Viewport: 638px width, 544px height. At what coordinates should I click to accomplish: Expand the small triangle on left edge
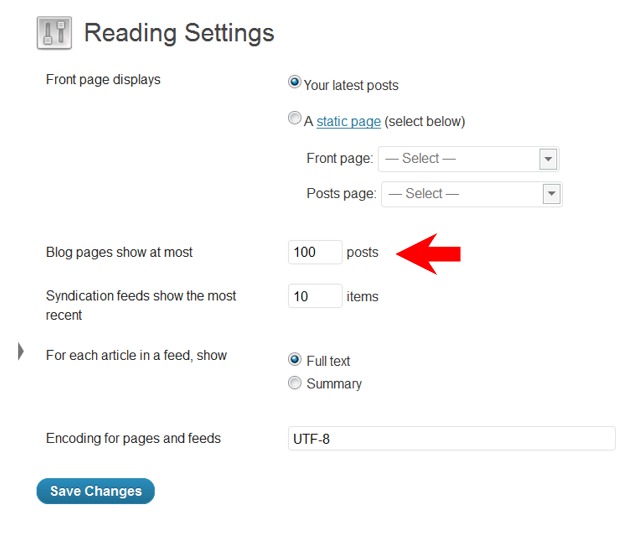[x=21, y=351]
